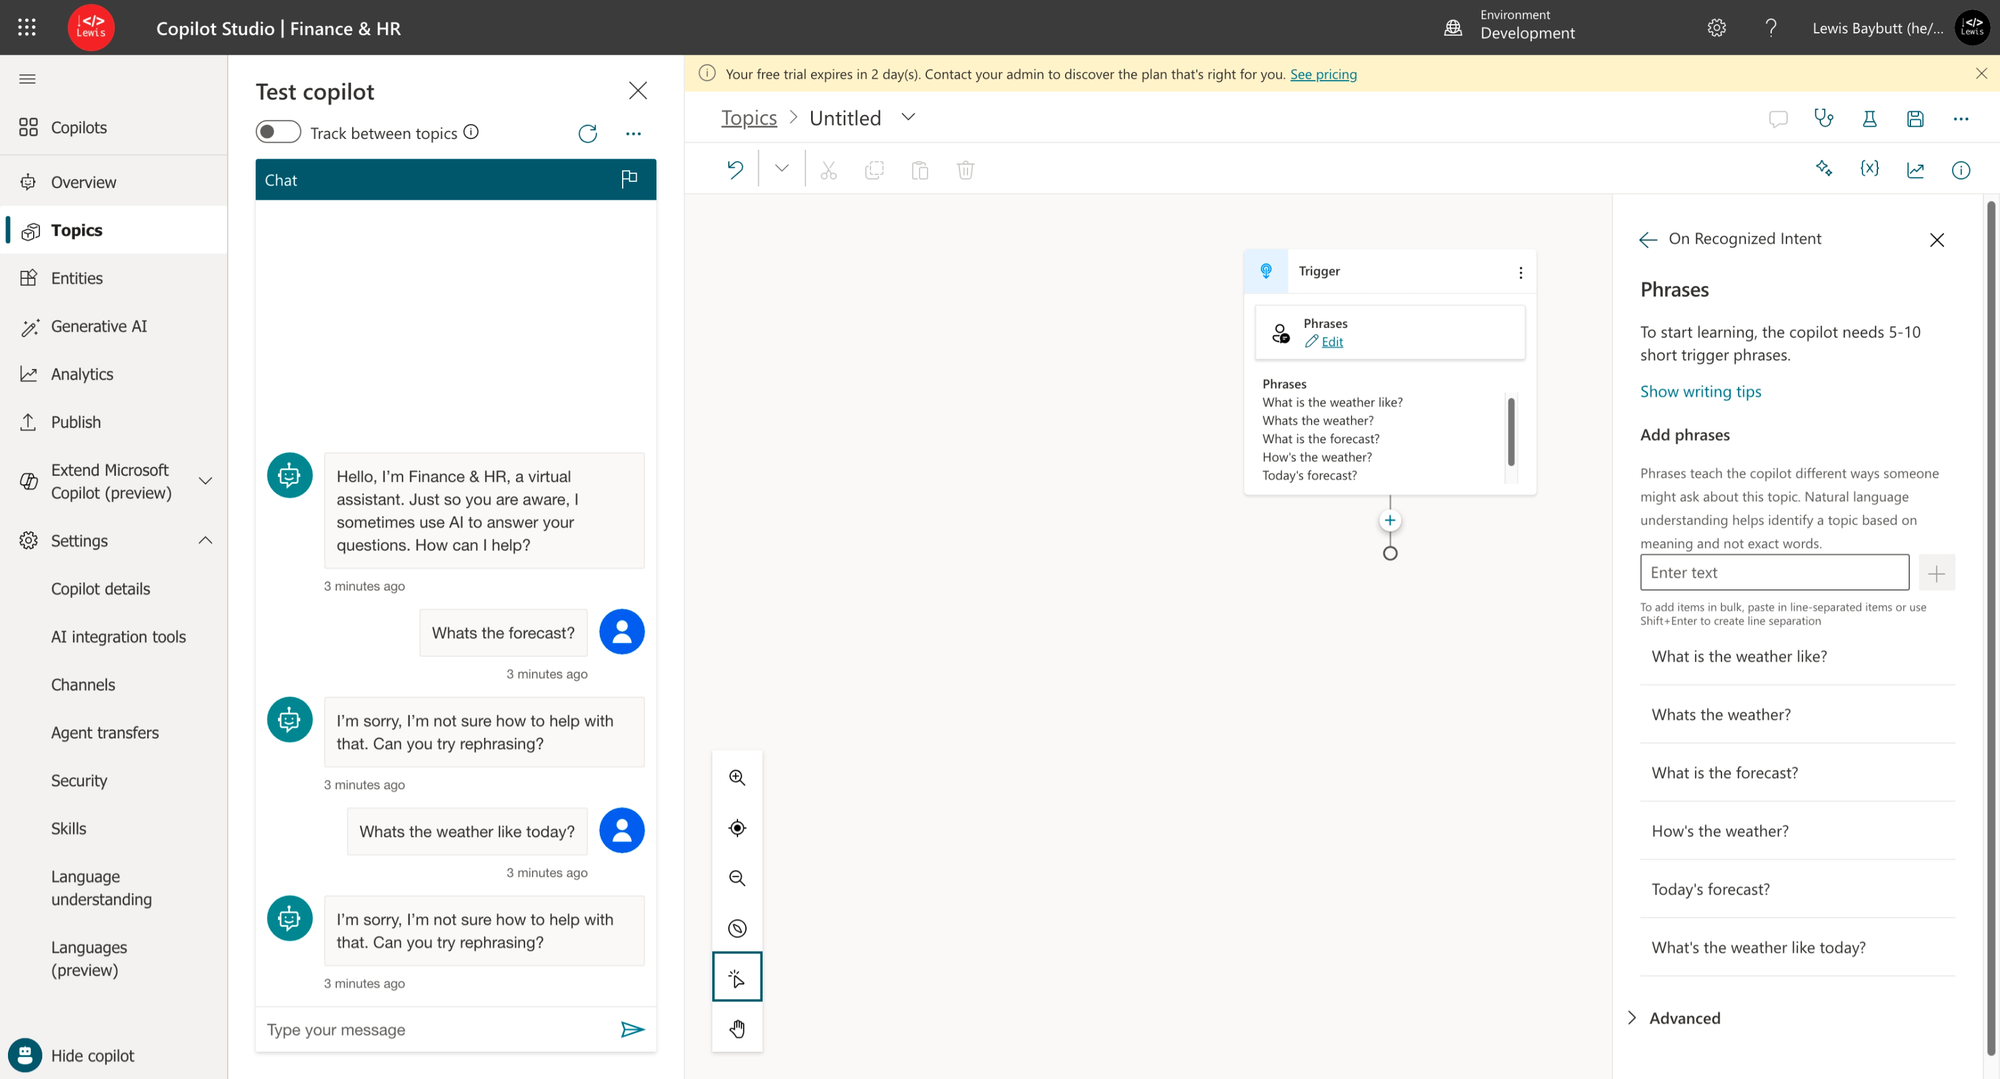Image resolution: width=2000 pixels, height=1079 pixels.
Task: Reset the test chat with the refresh icon
Action: coord(588,133)
